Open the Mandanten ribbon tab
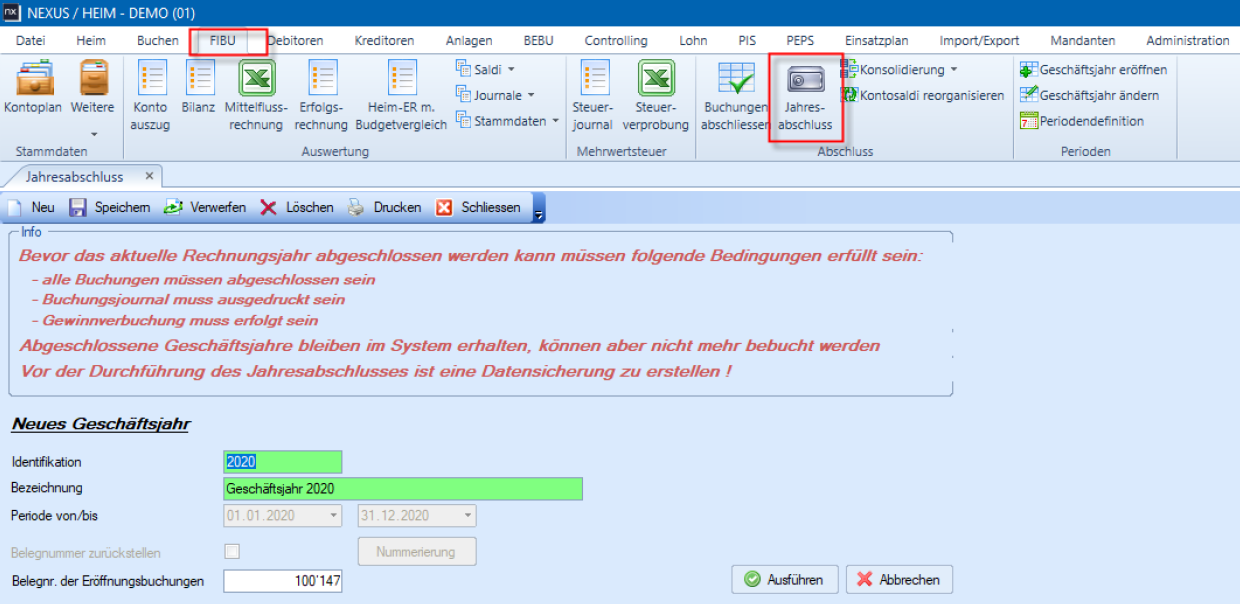Screen dimensions: 1240x604 pos(1083,41)
